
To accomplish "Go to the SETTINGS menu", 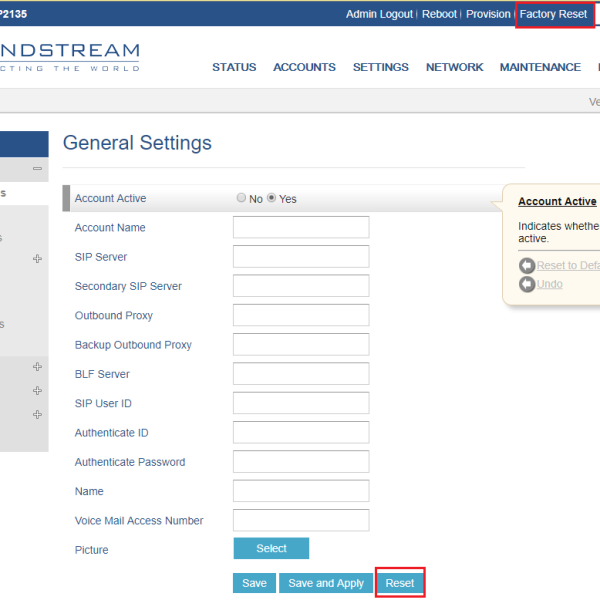I will point(380,67).
